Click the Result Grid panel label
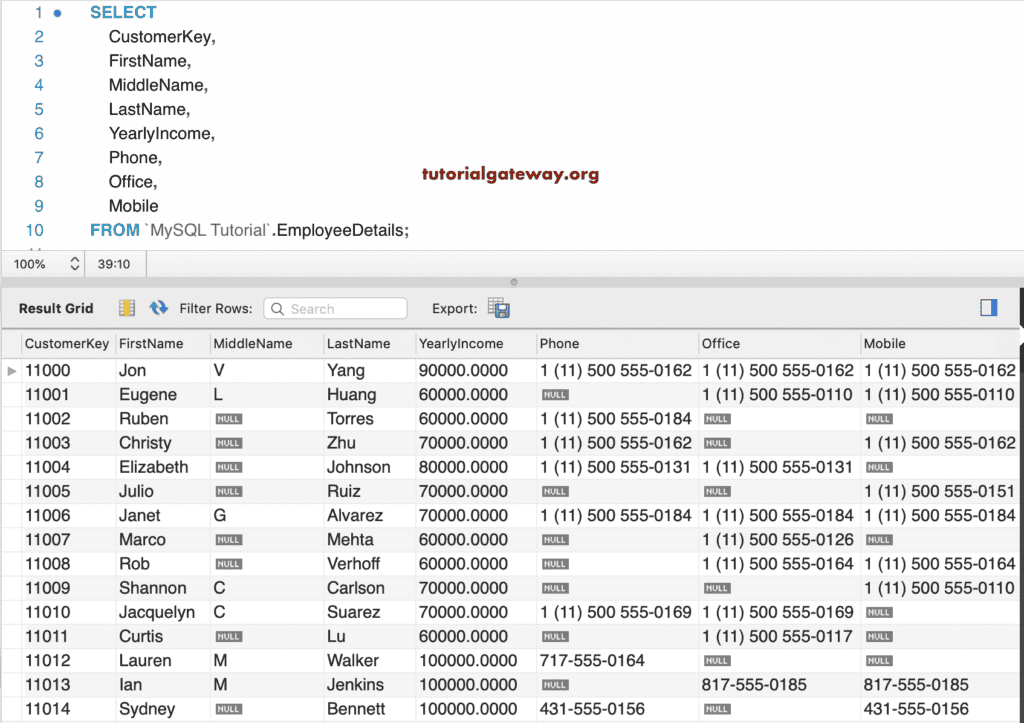1024x723 pixels. [x=55, y=308]
